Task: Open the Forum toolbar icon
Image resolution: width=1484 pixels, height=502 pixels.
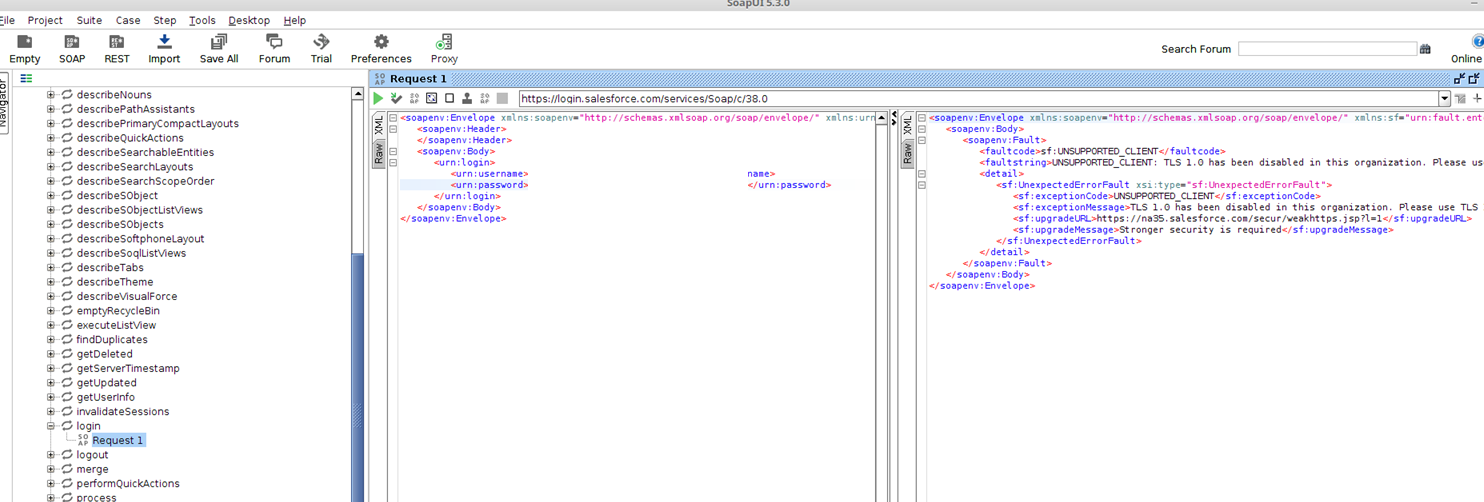Action: click(x=274, y=41)
